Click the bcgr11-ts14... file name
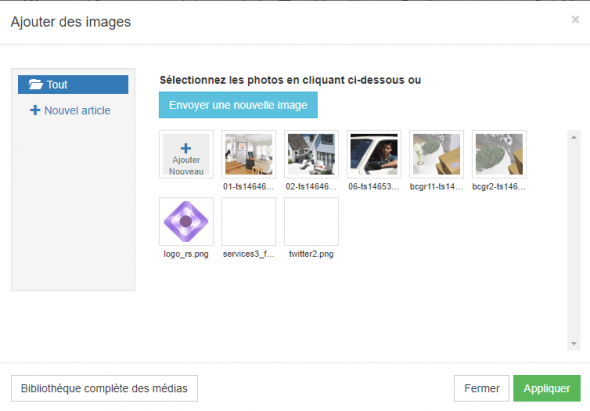590x411 pixels. tap(436, 186)
